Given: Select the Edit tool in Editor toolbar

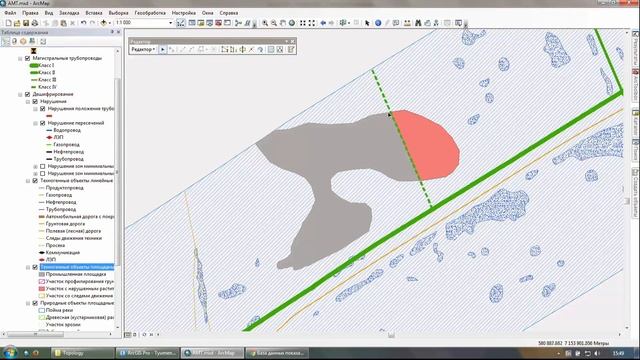Looking at the screenshot, I should (162, 49).
